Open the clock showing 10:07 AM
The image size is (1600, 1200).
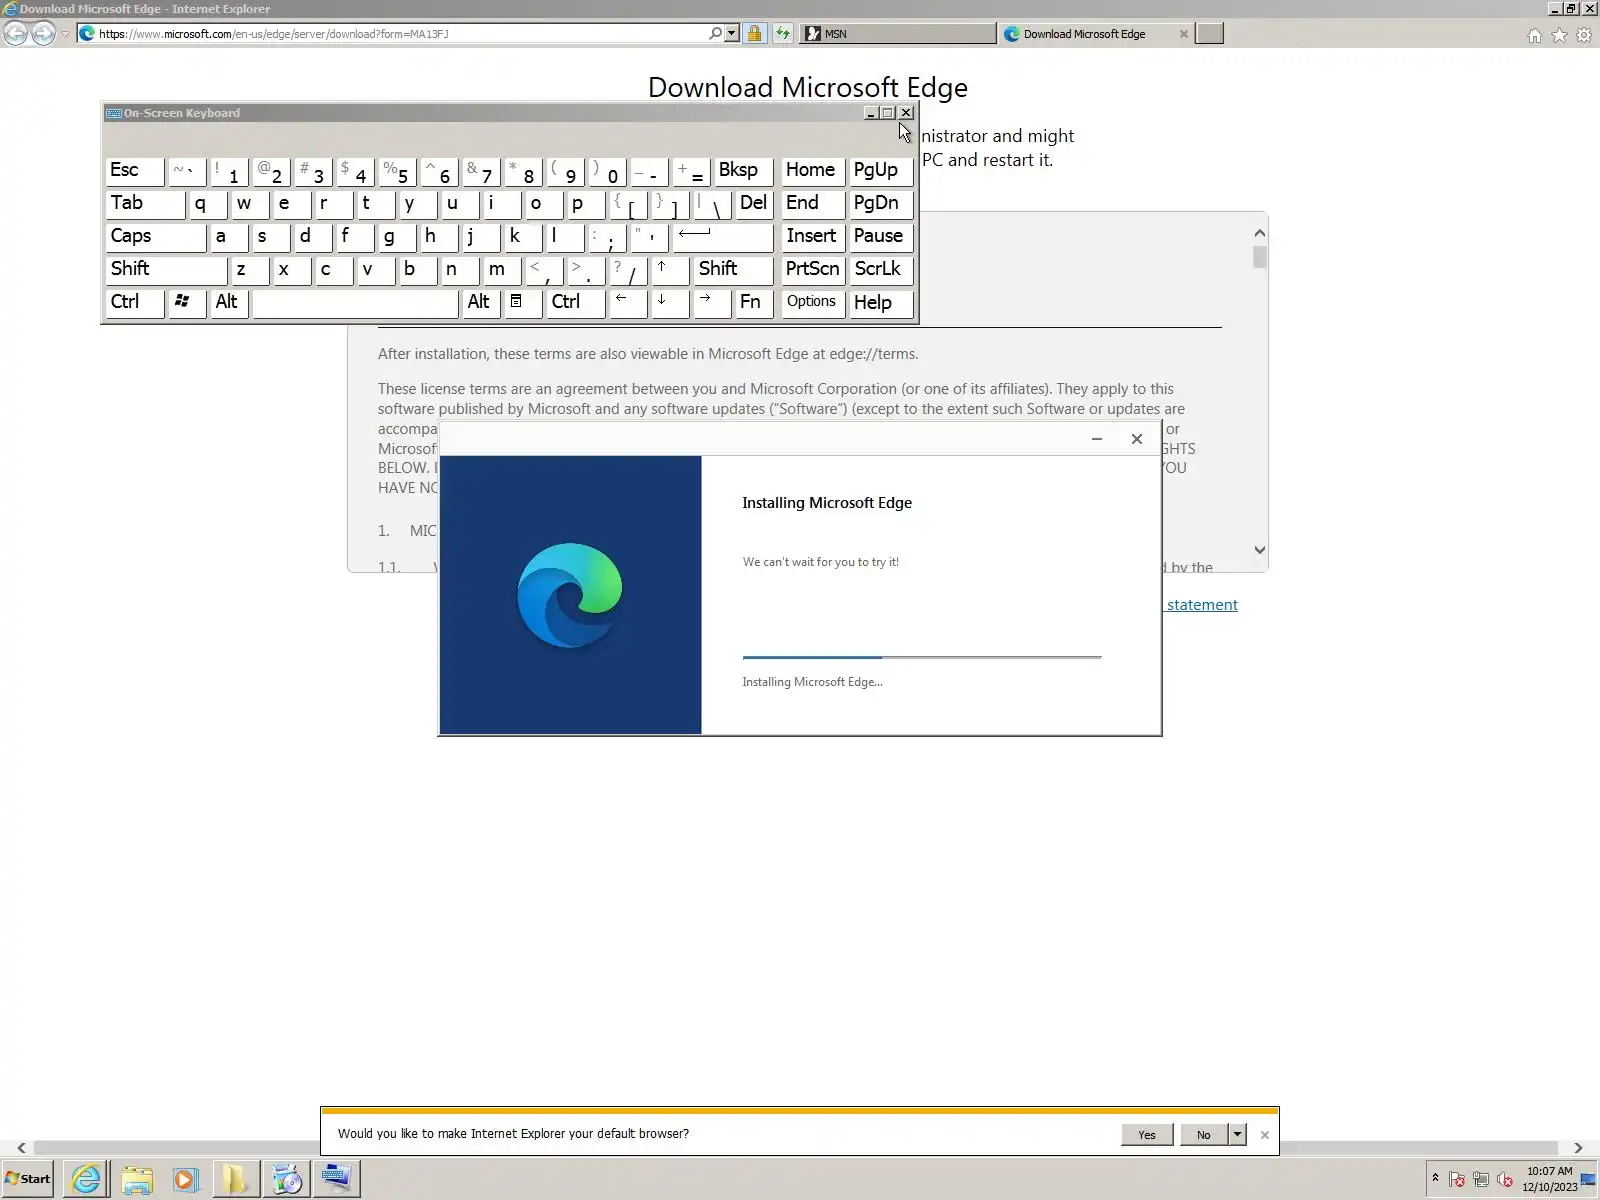tap(1549, 1179)
